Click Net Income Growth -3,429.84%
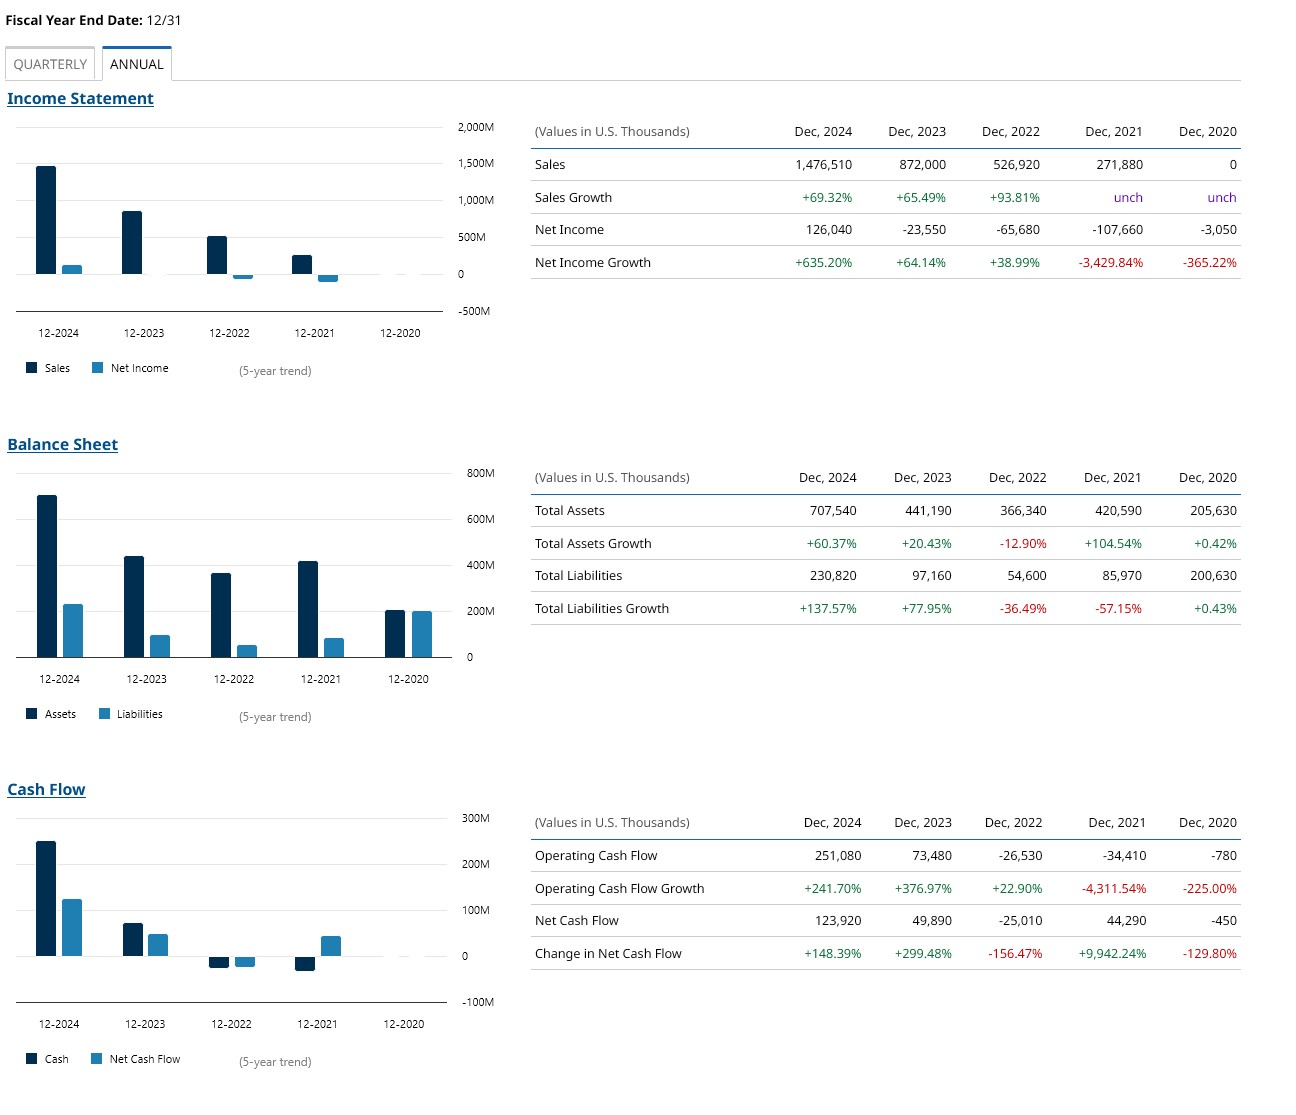The height and width of the screenshot is (1115, 1296). [x=1110, y=263]
